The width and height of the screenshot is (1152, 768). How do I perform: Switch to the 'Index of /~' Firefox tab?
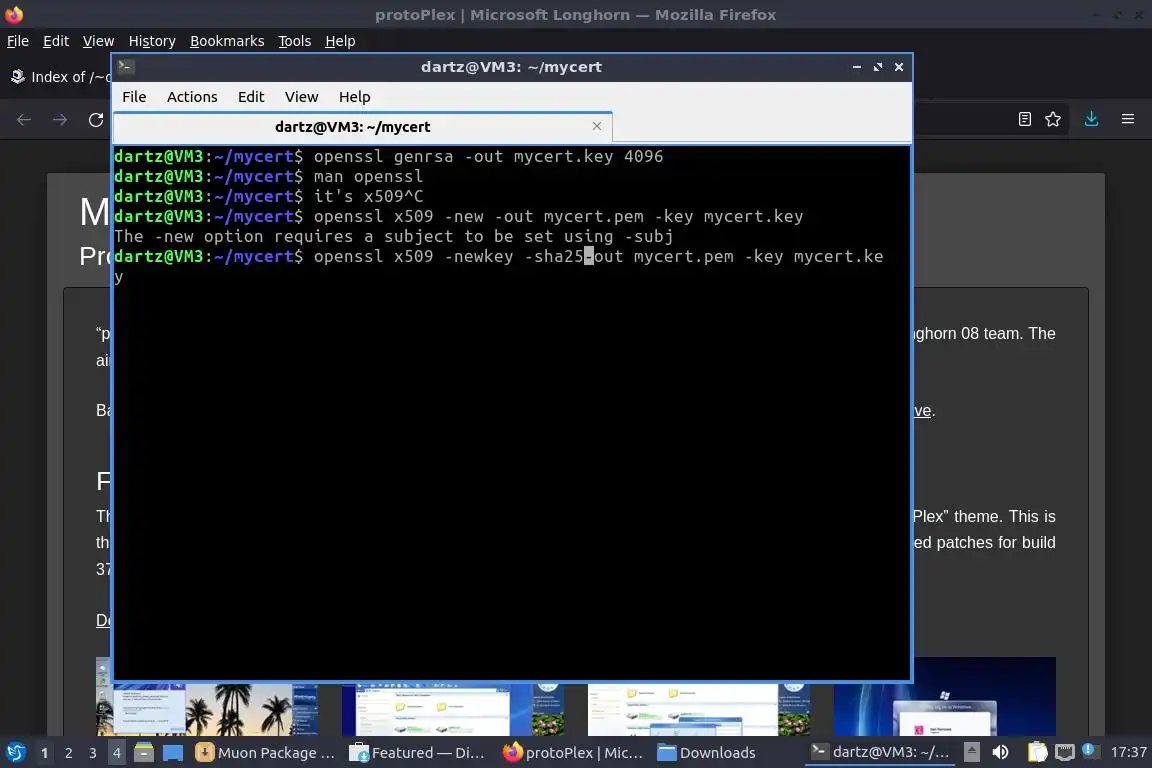click(59, 76)
